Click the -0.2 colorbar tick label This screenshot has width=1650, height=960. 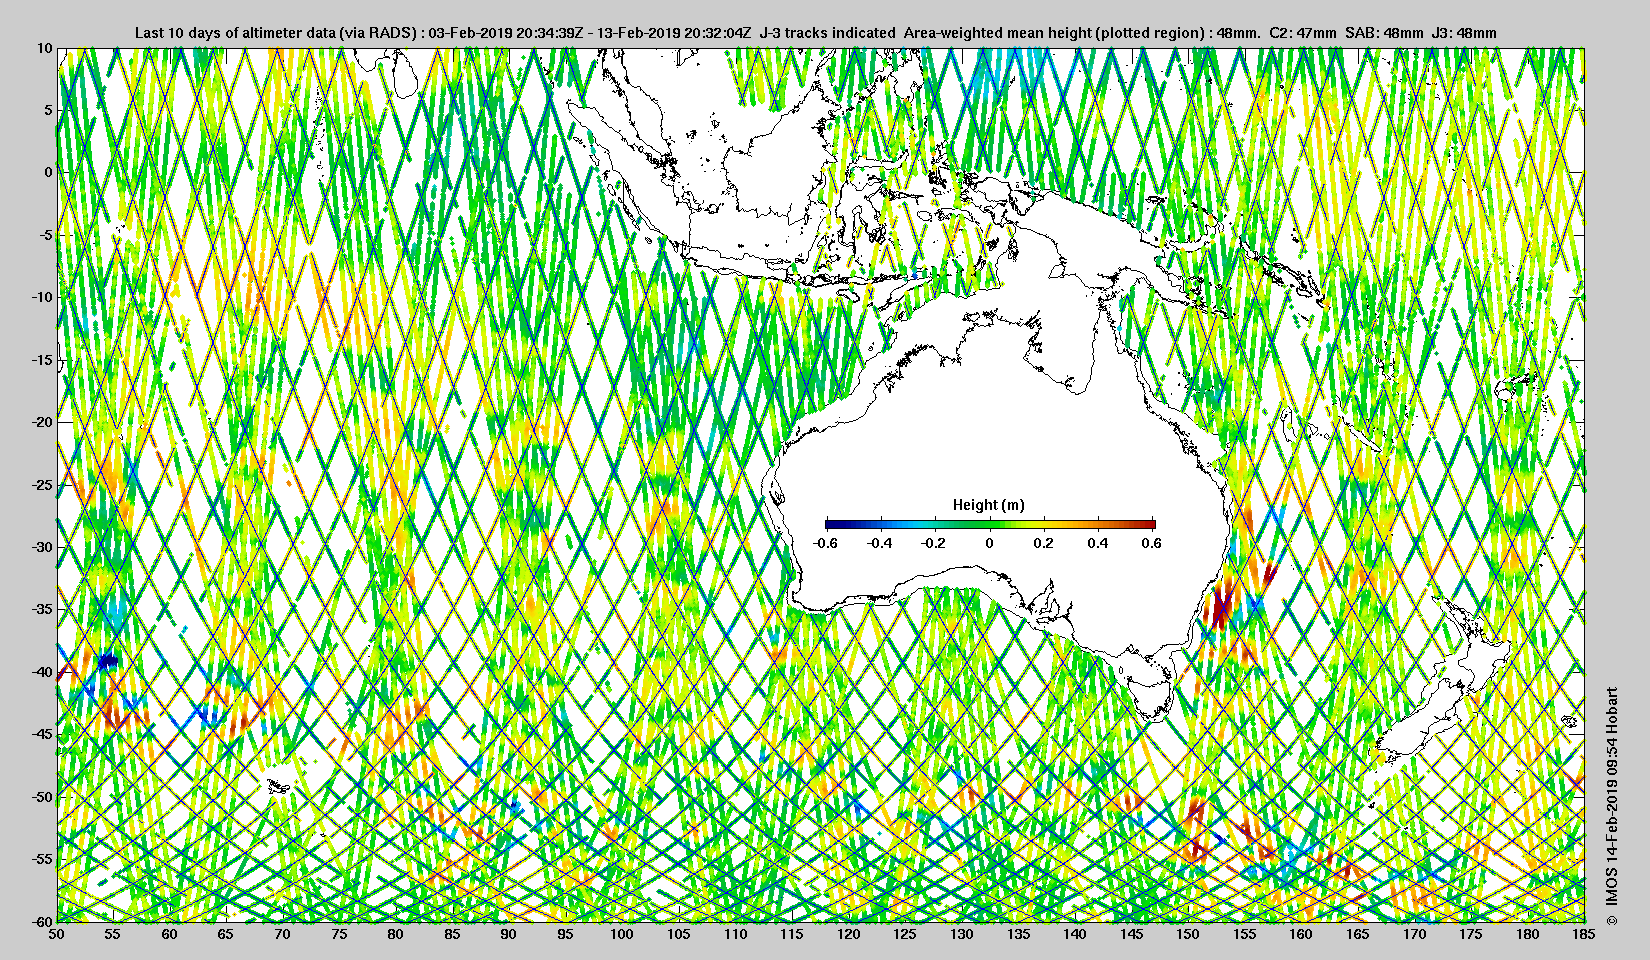point(934,544)
